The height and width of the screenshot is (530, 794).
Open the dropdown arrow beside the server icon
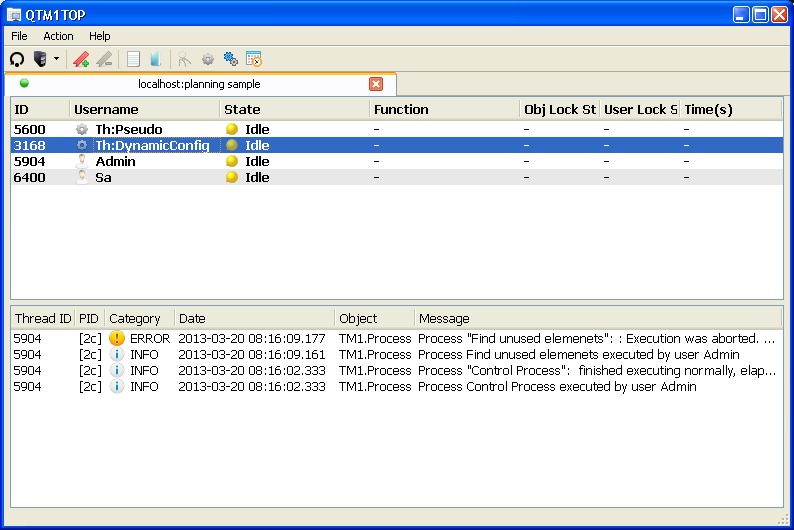pos(56,59)
